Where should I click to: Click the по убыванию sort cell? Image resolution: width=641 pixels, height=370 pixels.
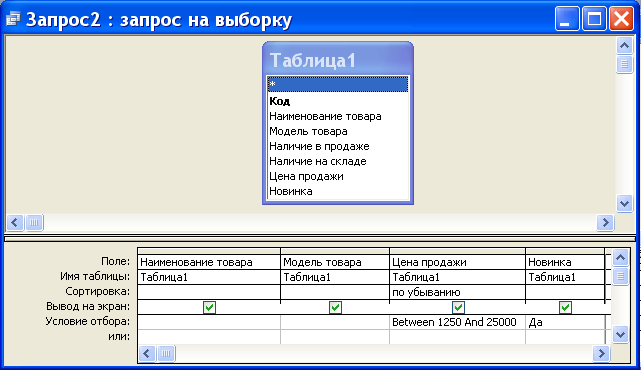coord(457,292)
